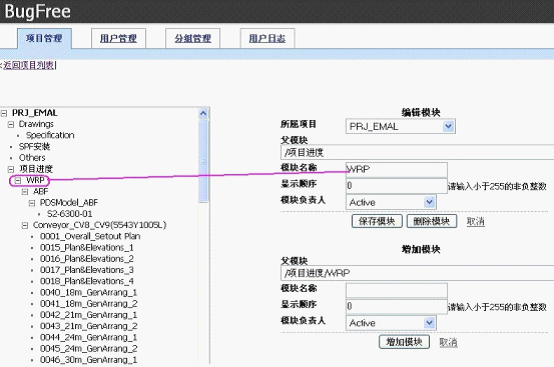This screenshot has width=554, height=367.
Task: Select the Specification tree item
Action: [50, 135]
